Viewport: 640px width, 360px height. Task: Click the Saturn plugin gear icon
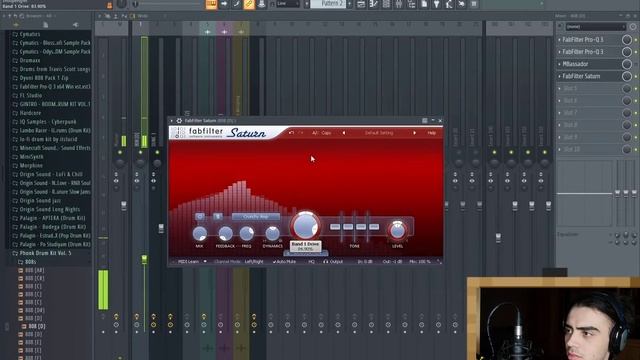coord(179,121)
